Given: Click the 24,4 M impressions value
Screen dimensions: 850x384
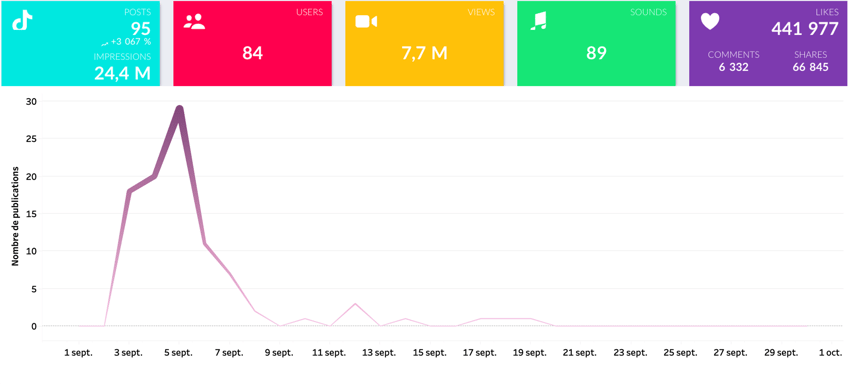Looking at the screenshot, I should click(123, 73).
